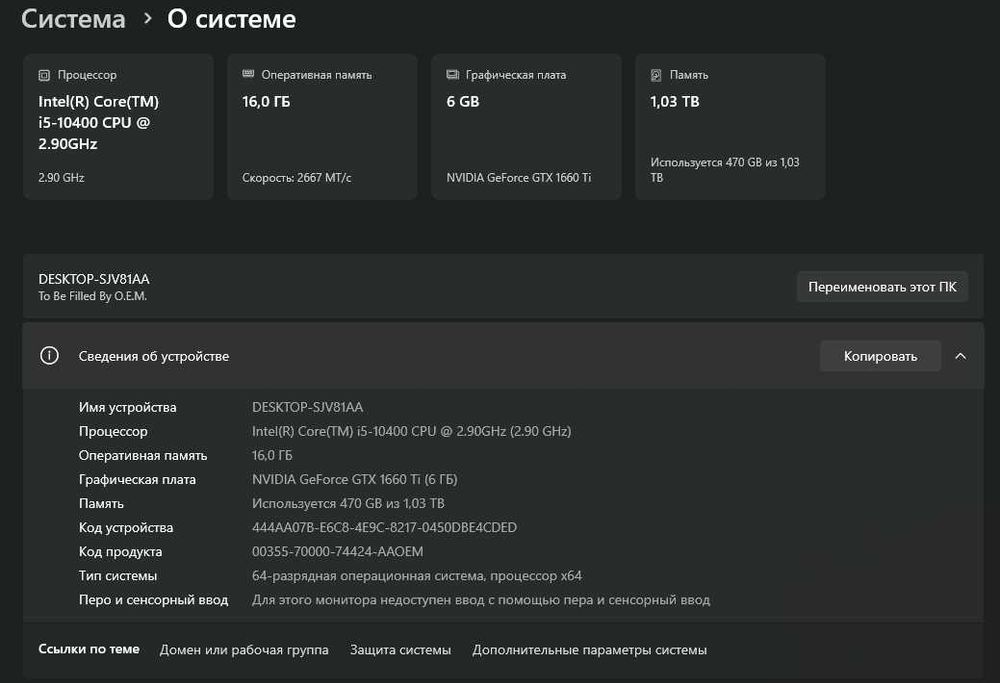This screenshot has width=1000, height=683.
Task: Select the device ID 444AA07B-E6C8-4E9C value
Action: (x=385, y=527)
